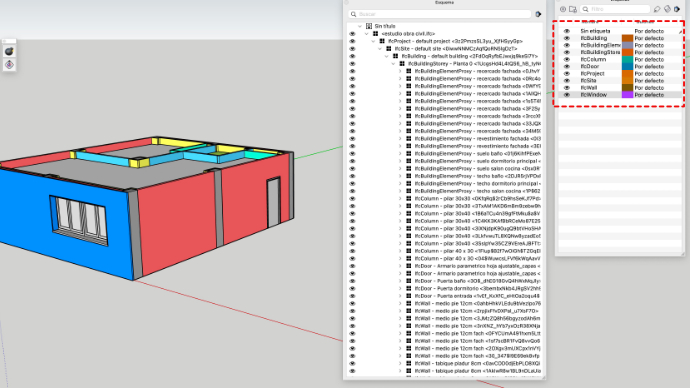Collapse the IfcProject default project node
The image size is (690, 388).
(x=373, y=41)
